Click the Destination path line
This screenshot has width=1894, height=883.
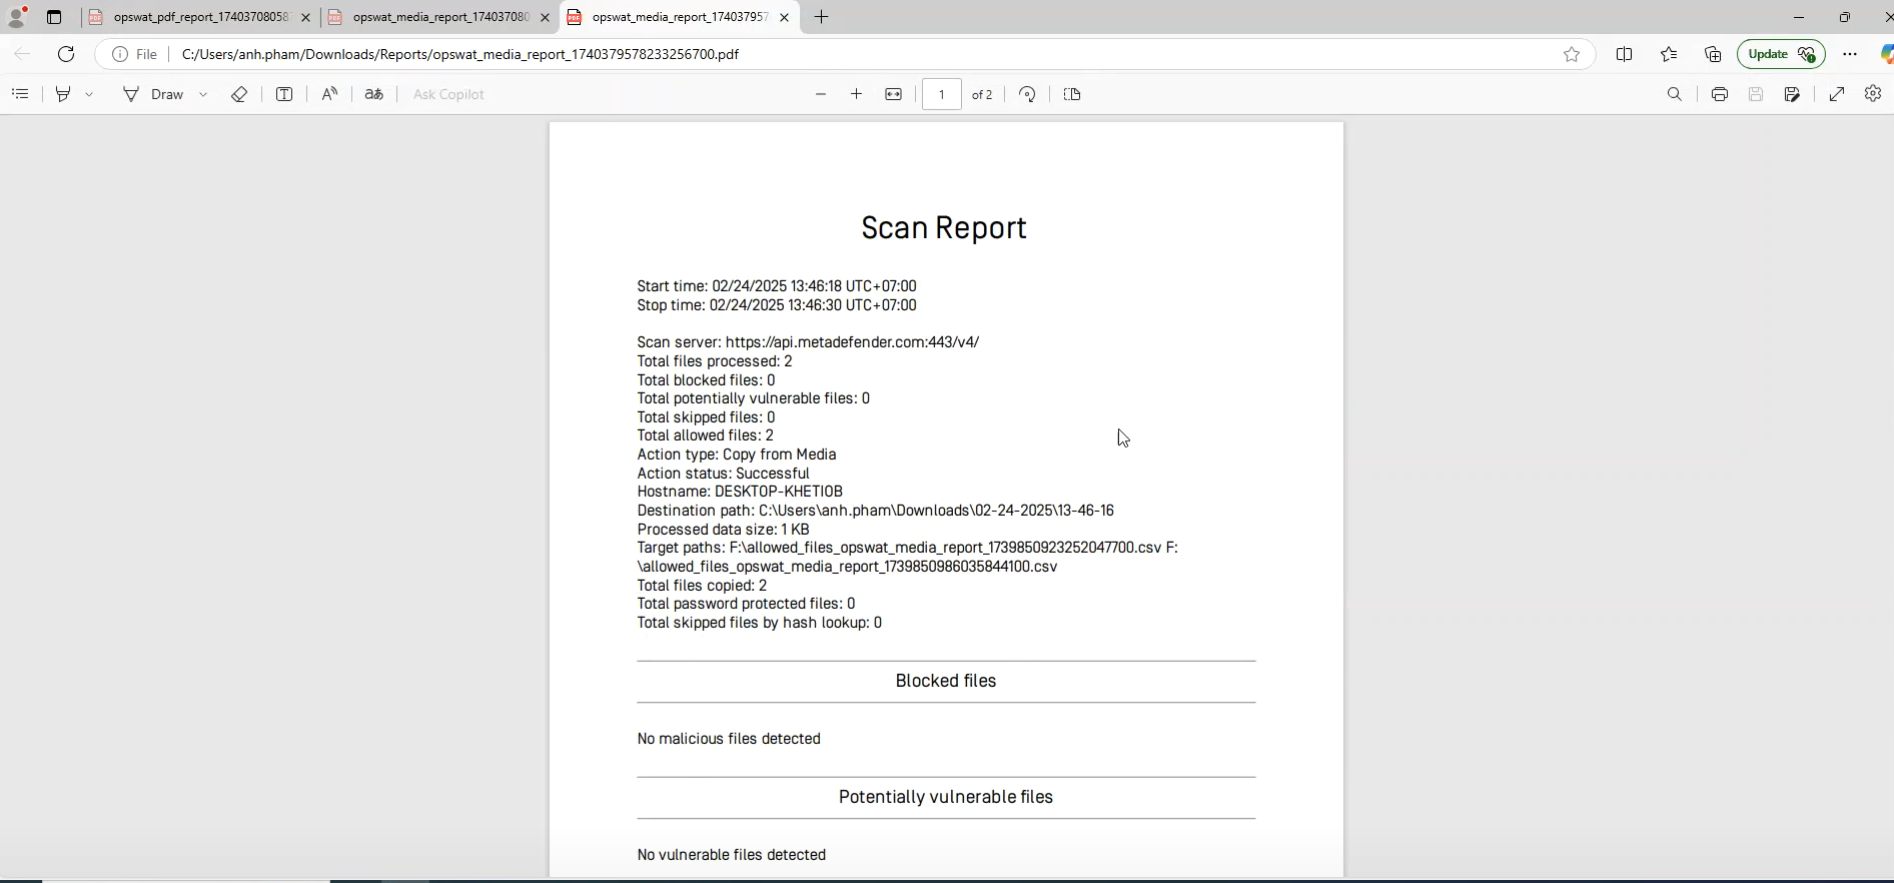875,510
